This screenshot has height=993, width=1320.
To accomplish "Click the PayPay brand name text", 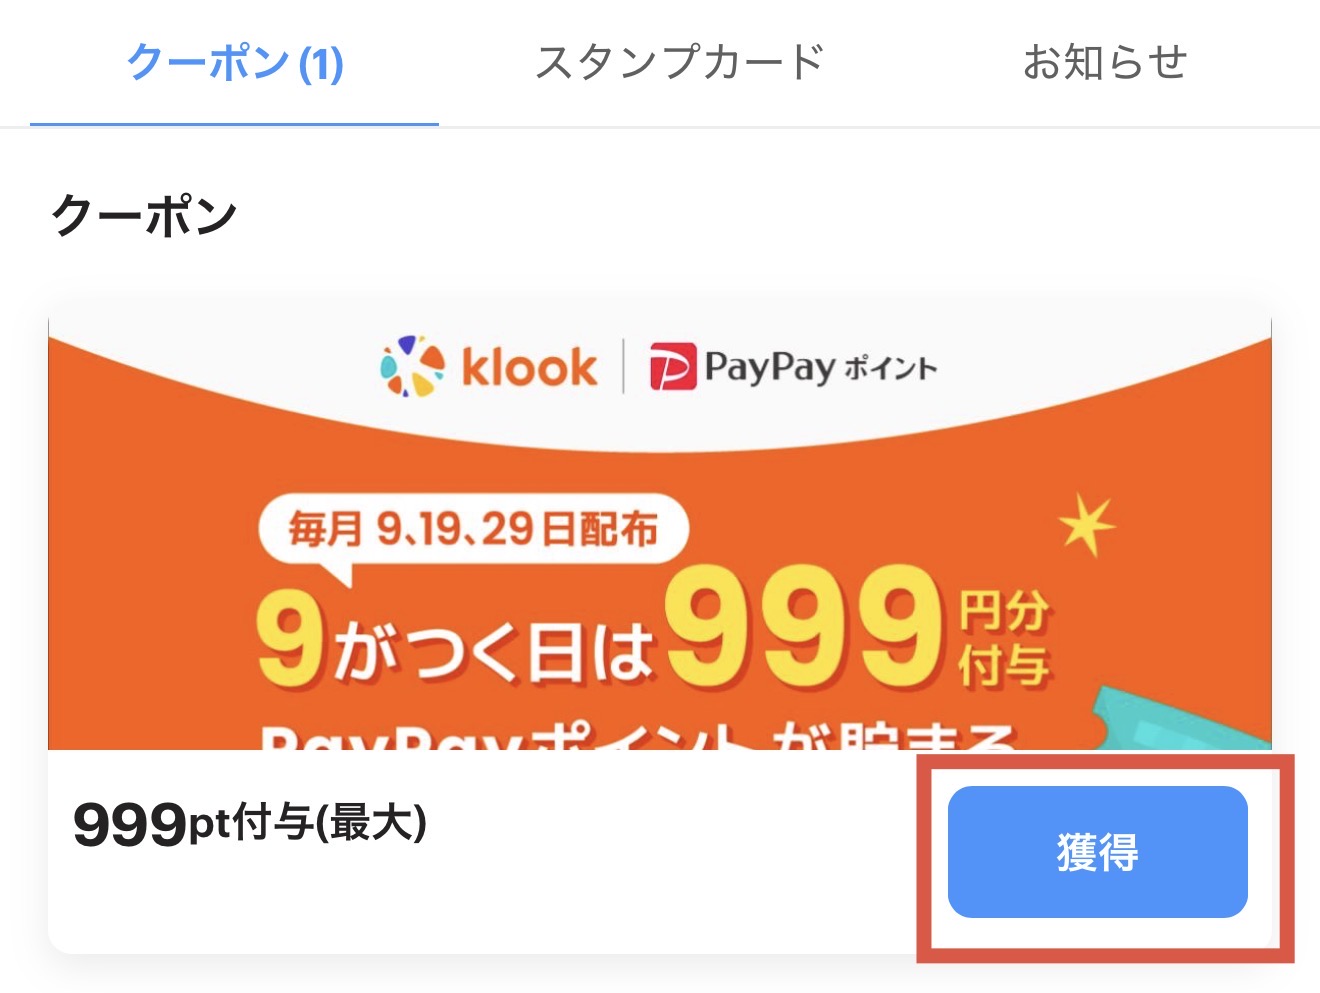I will (768, 367).
